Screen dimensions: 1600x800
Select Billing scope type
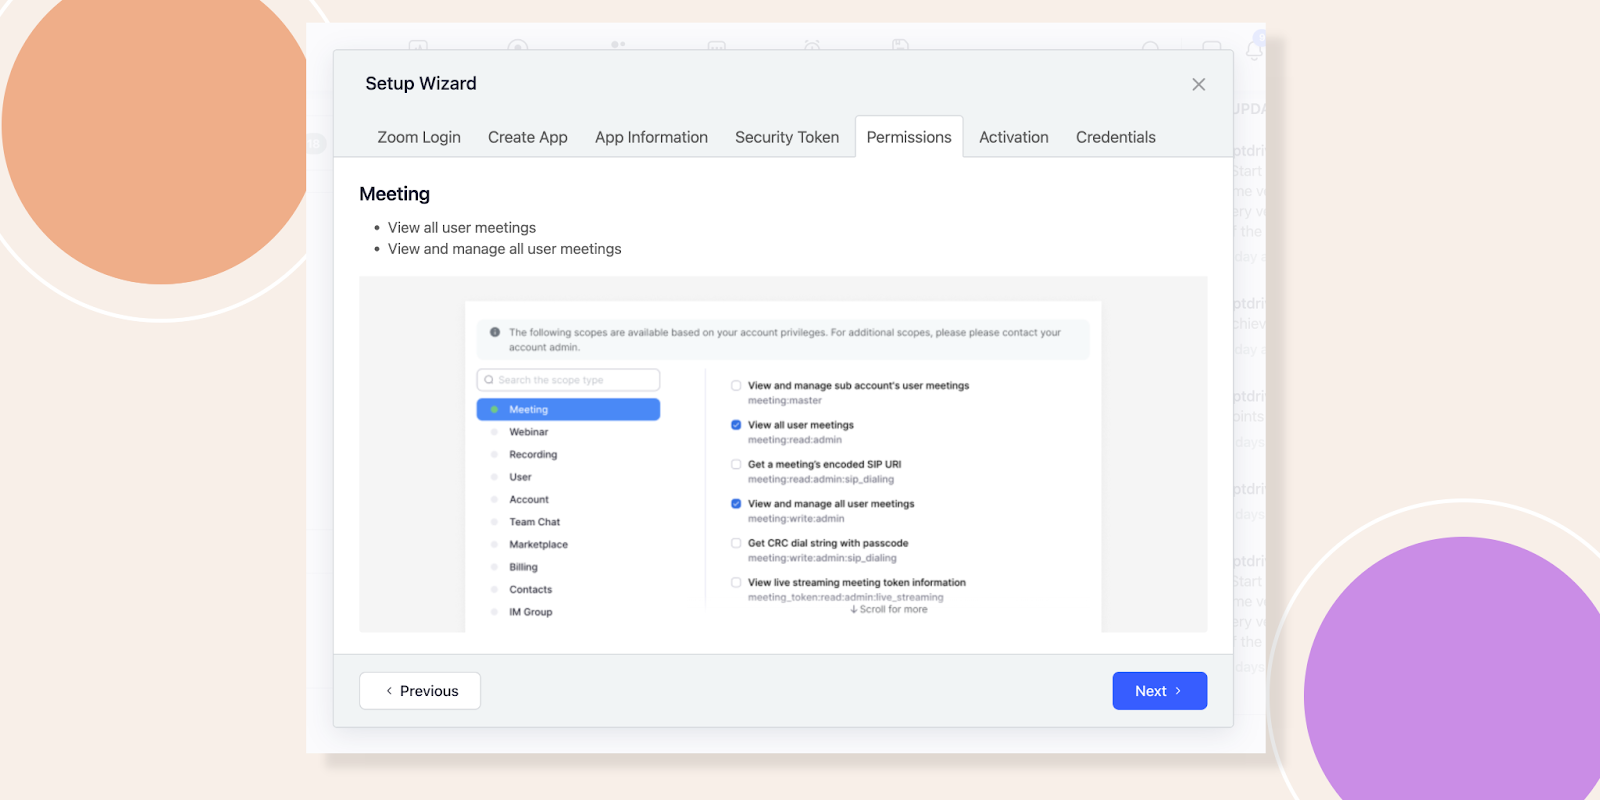[523, 567]
